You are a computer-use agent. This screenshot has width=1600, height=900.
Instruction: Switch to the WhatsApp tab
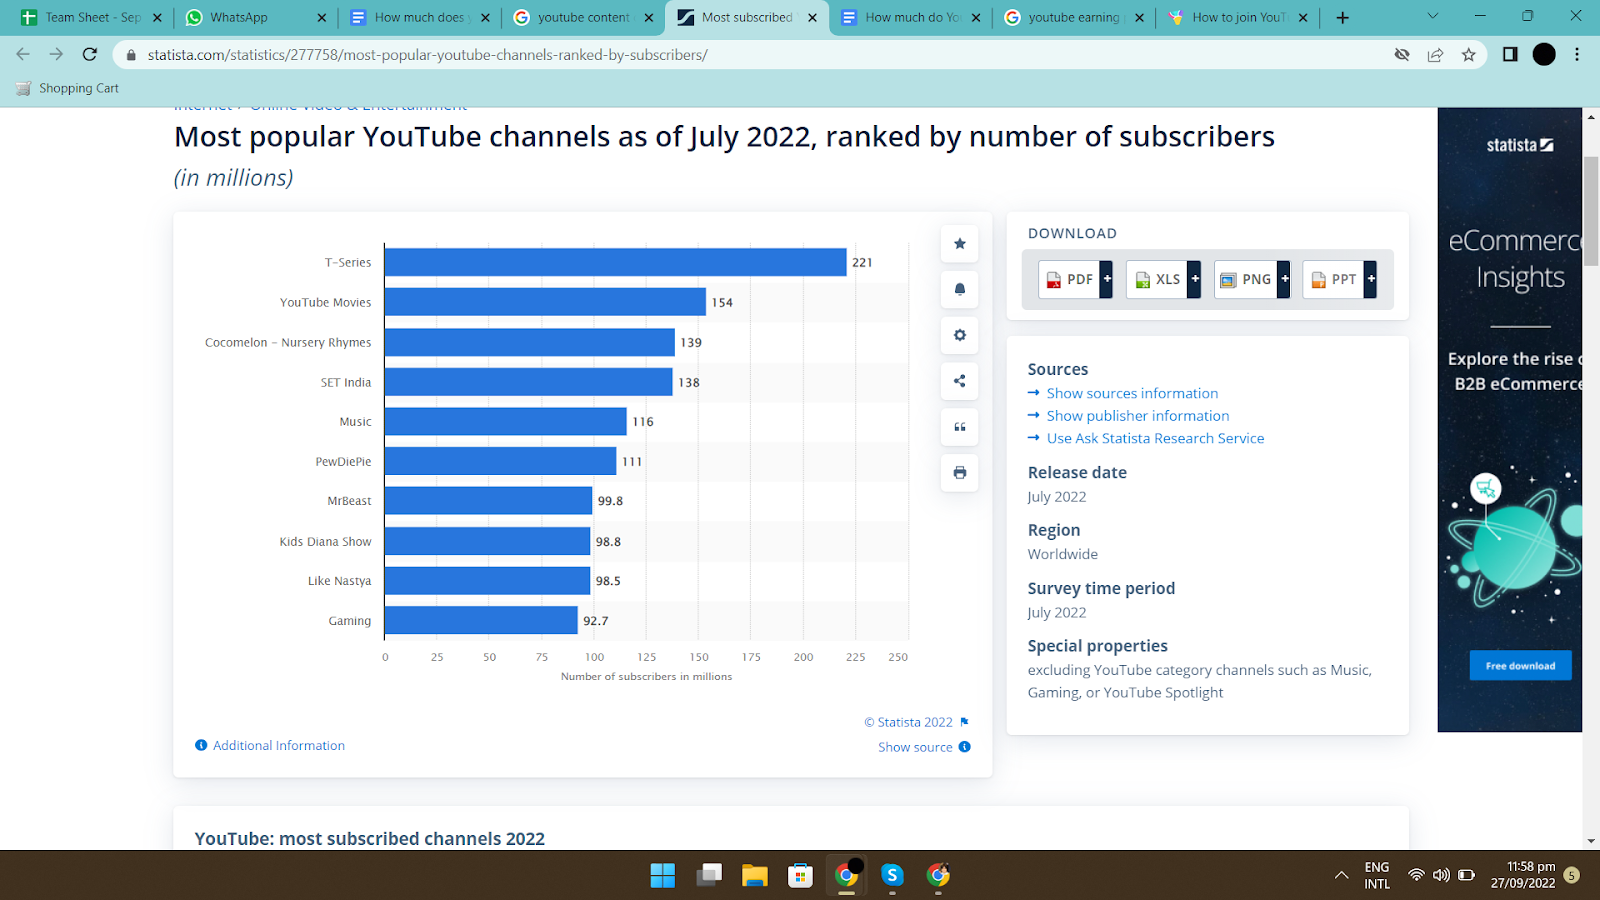coord(254,17)
